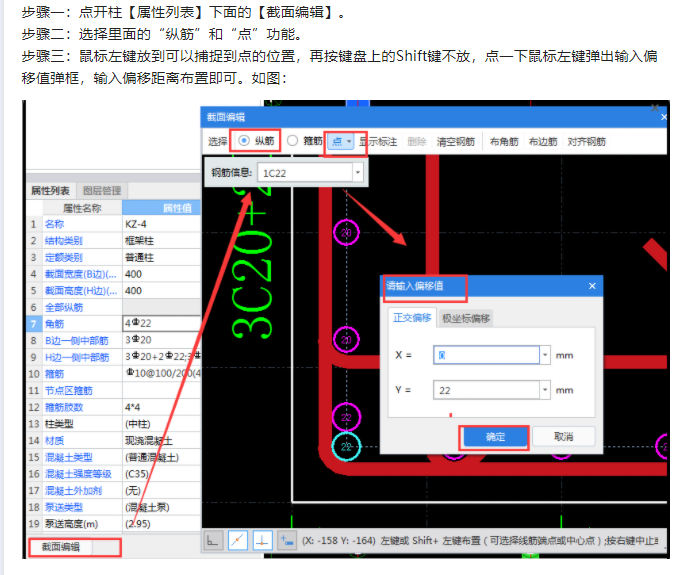693x575 pixels.
Task: Click the 混凝土强度等级 property link
Action: point(78,474)
